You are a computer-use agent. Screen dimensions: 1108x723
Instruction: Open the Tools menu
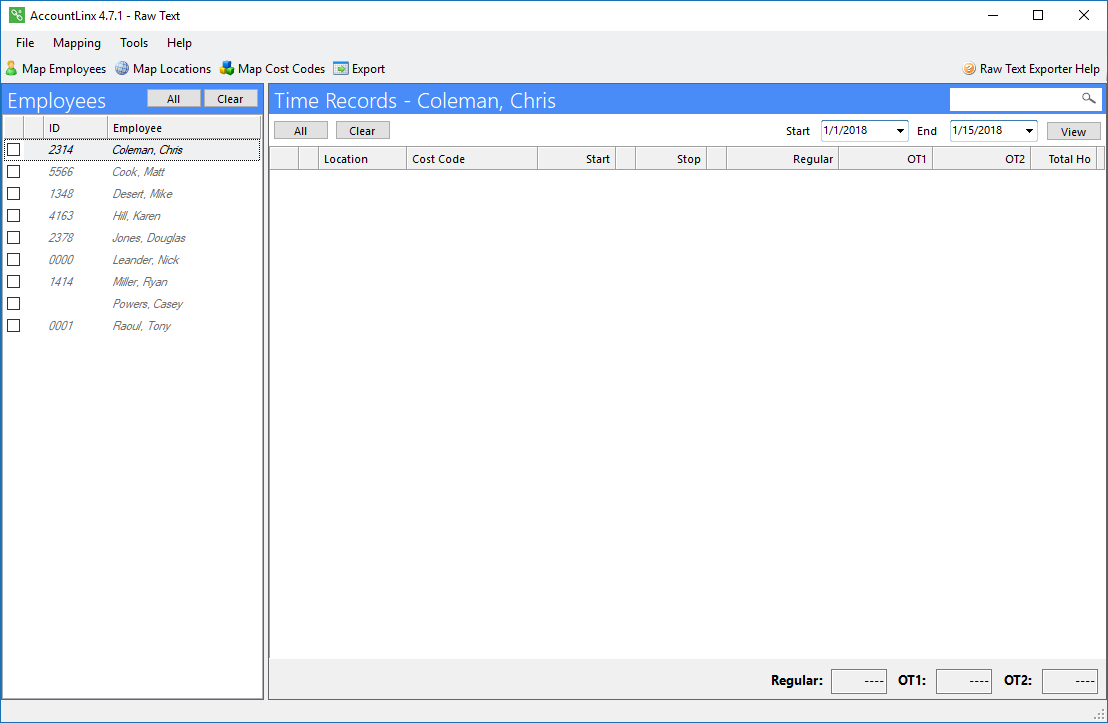tap(134, 43)
